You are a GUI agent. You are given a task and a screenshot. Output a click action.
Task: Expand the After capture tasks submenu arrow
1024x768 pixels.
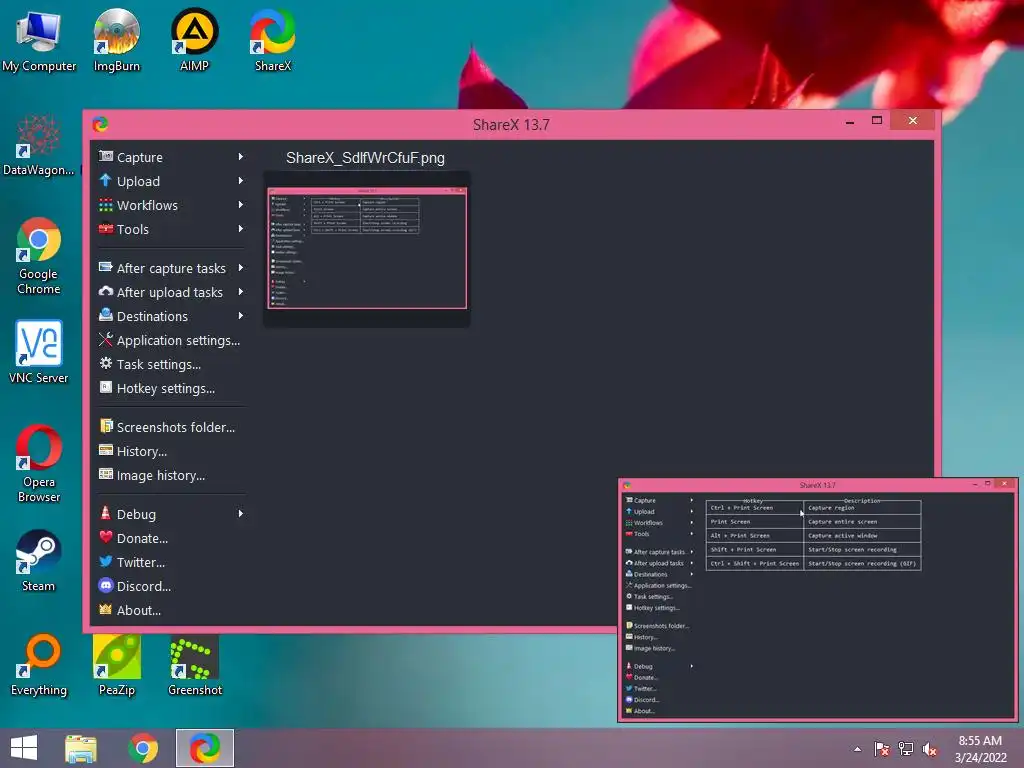coord(241,268)
